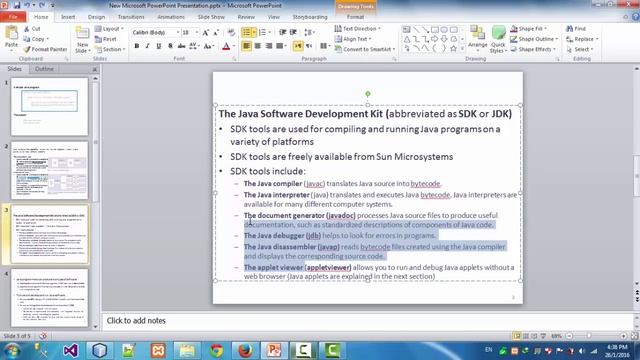The image size is (640, 360).
Task: Toggle Align Text Right
Action: pyautogui.click(x=269, y=46)
